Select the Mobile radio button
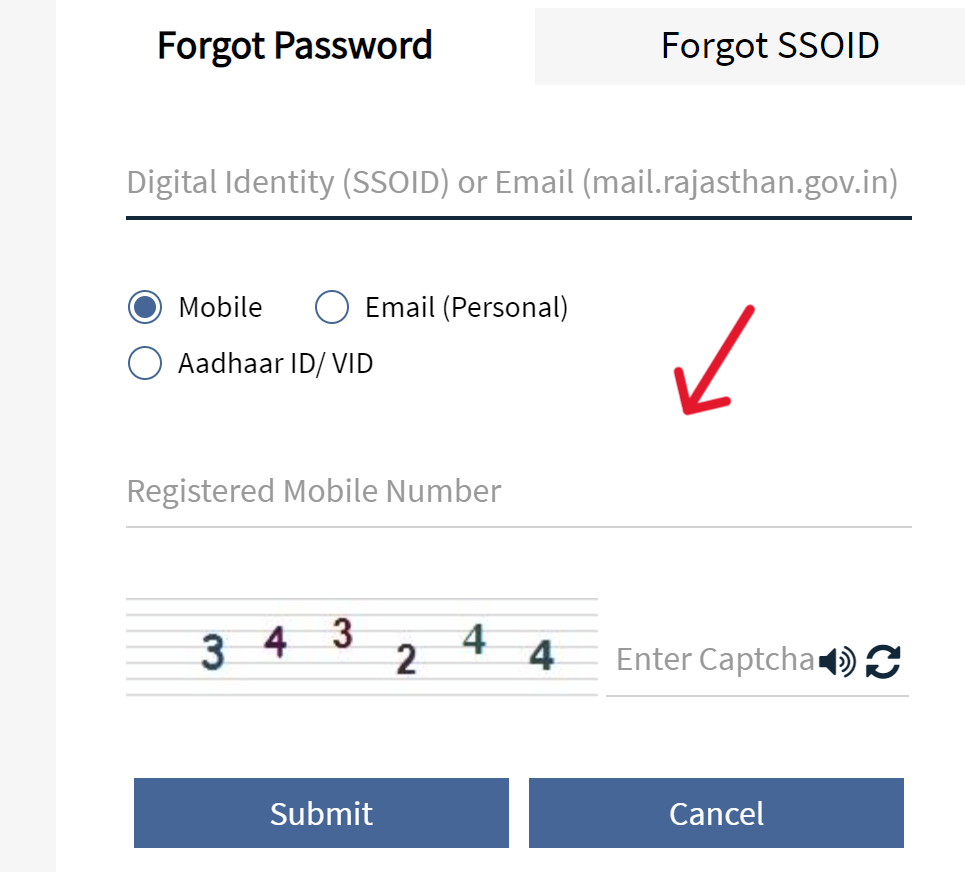The height and width of the screenshot is (872, 965). 145,307
